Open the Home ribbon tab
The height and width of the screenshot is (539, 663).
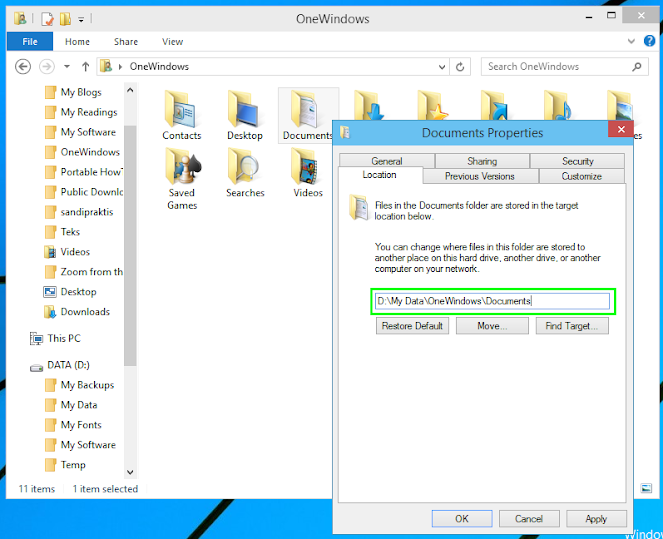click(x=77, y=41)
